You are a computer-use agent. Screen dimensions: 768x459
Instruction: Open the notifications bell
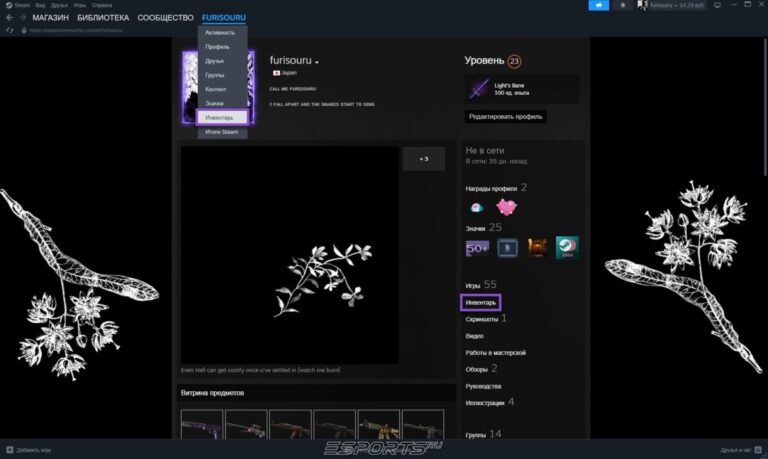point(624,5)
